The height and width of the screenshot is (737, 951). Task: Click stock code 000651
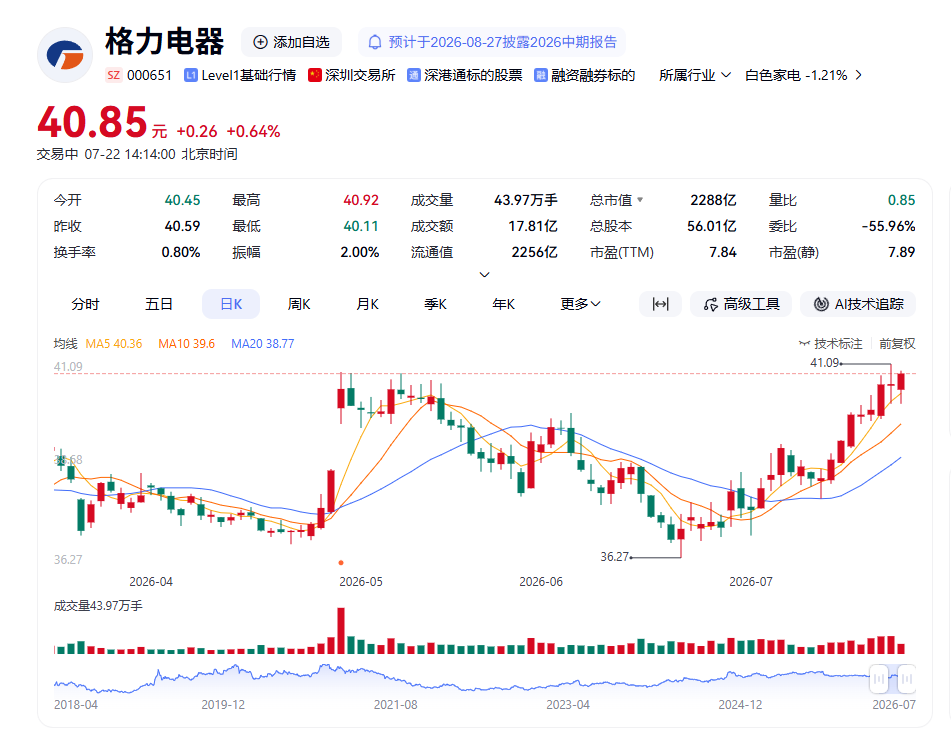tap(149, 75)
